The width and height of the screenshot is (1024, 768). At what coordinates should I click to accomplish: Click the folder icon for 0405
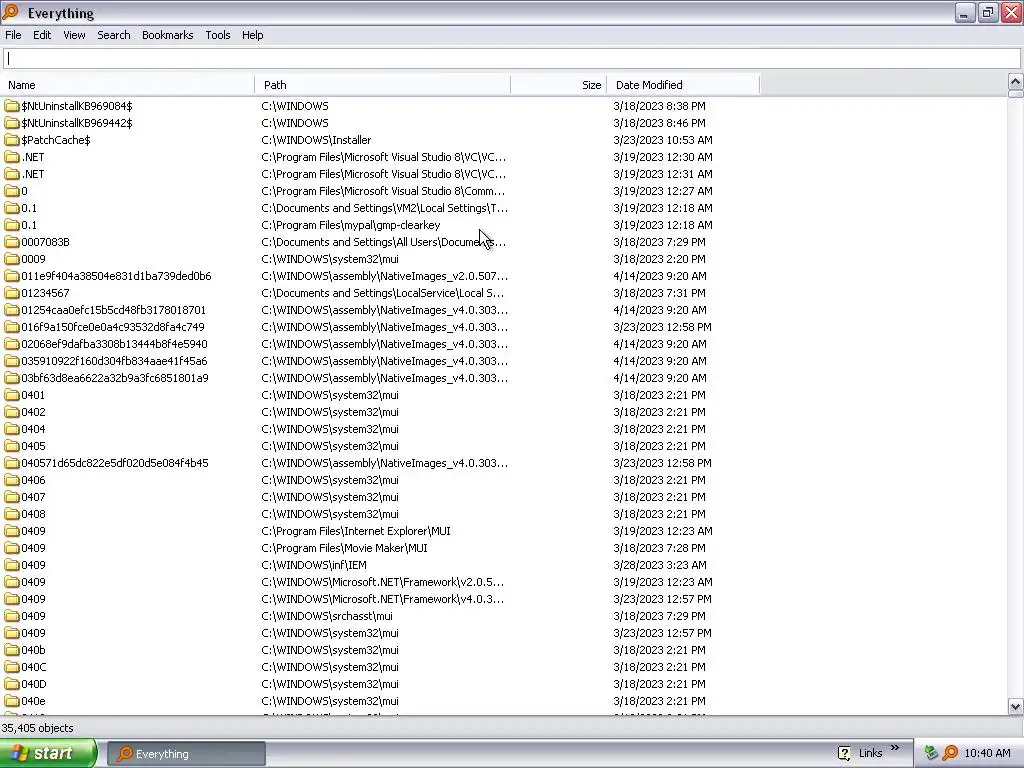pos(12,445)
